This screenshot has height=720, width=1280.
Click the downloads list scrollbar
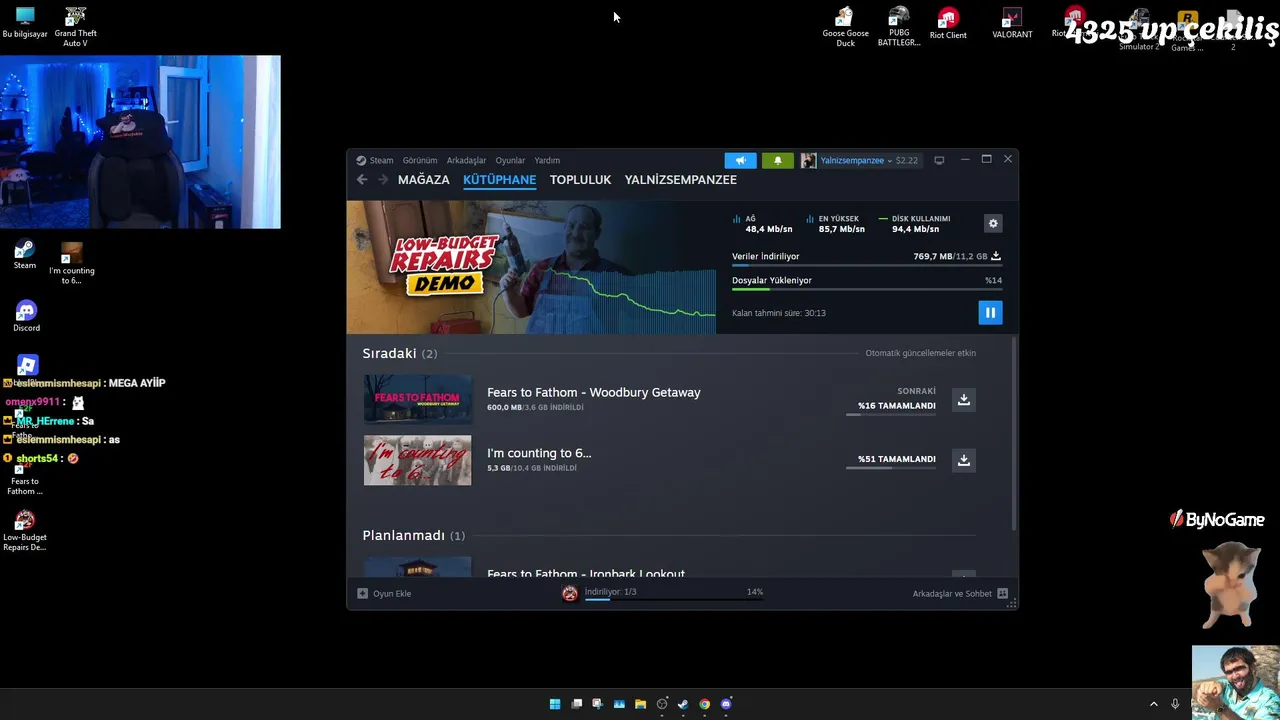1014,432
